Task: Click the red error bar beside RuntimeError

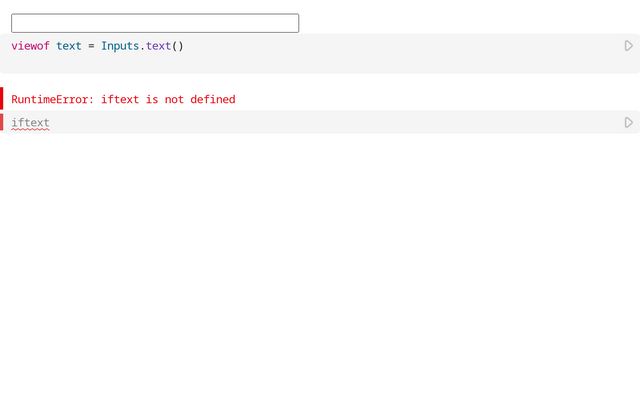Action: [2, 98]
